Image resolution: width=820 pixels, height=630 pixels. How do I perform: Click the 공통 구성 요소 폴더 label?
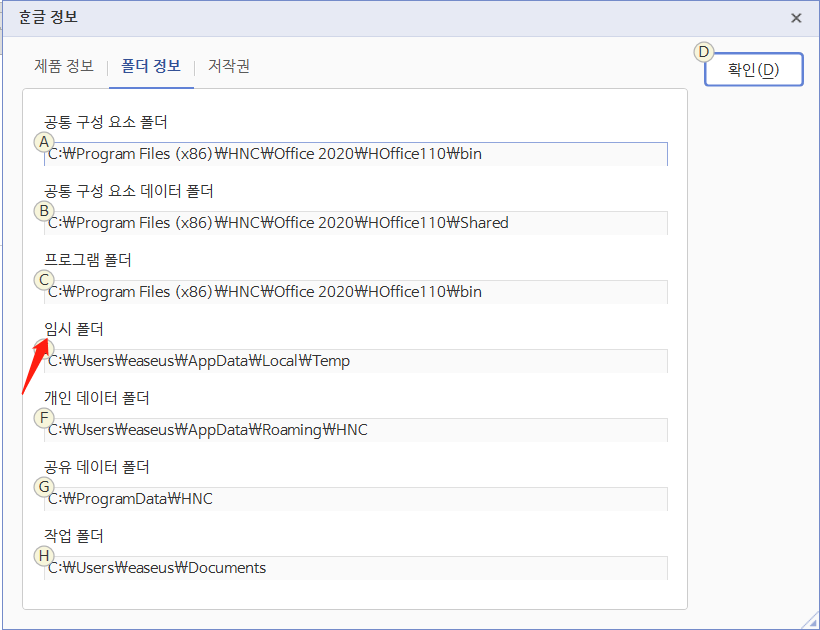106,122
